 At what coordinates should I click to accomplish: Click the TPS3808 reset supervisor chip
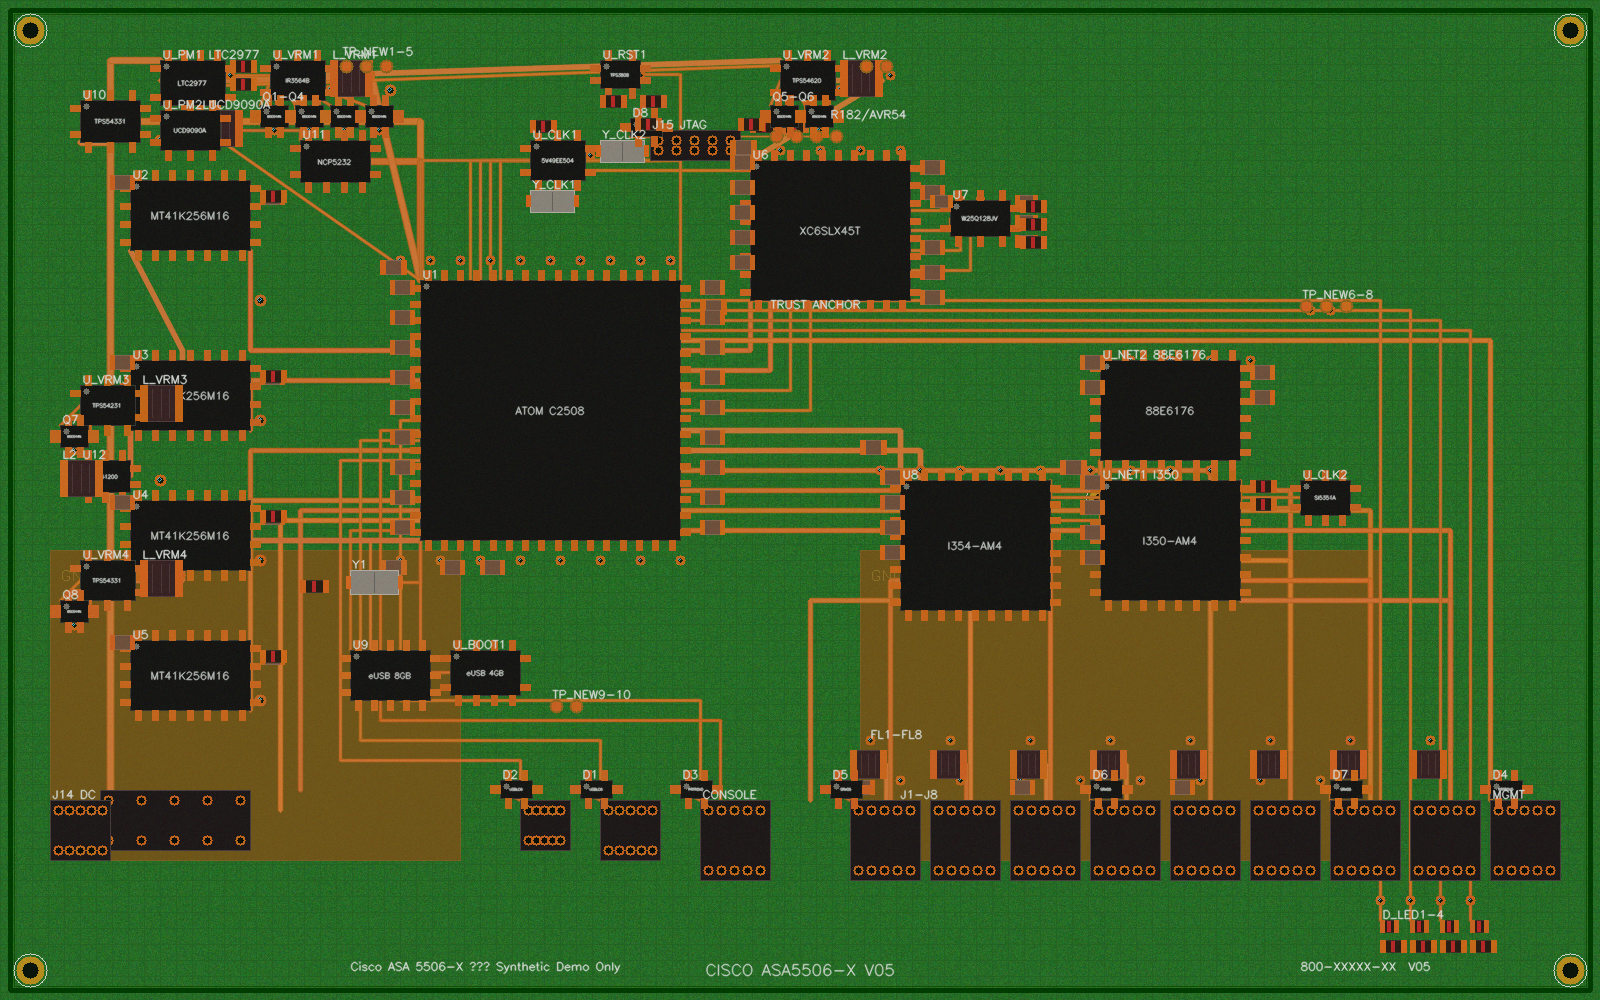tap(620, 74)
